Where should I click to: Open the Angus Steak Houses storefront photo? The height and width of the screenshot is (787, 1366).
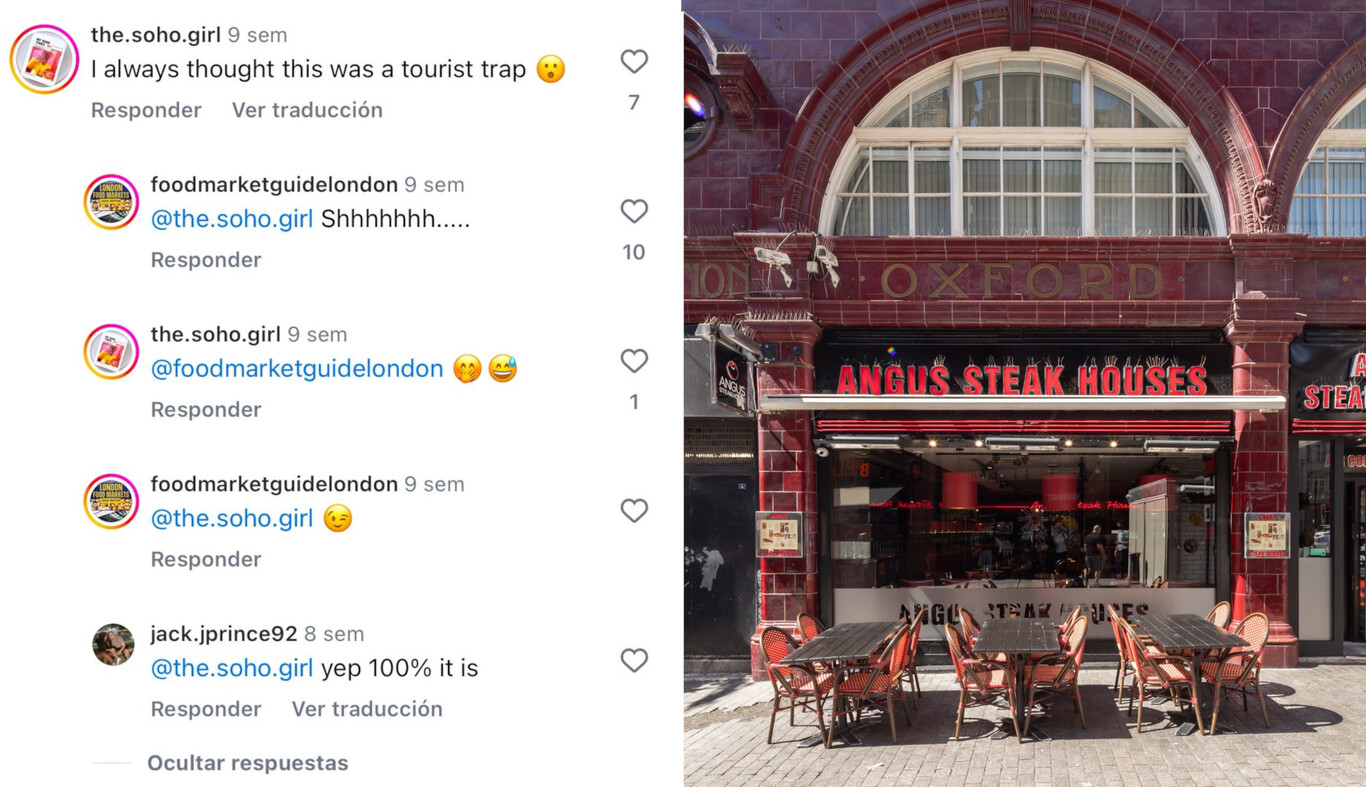coord(1025,393)
